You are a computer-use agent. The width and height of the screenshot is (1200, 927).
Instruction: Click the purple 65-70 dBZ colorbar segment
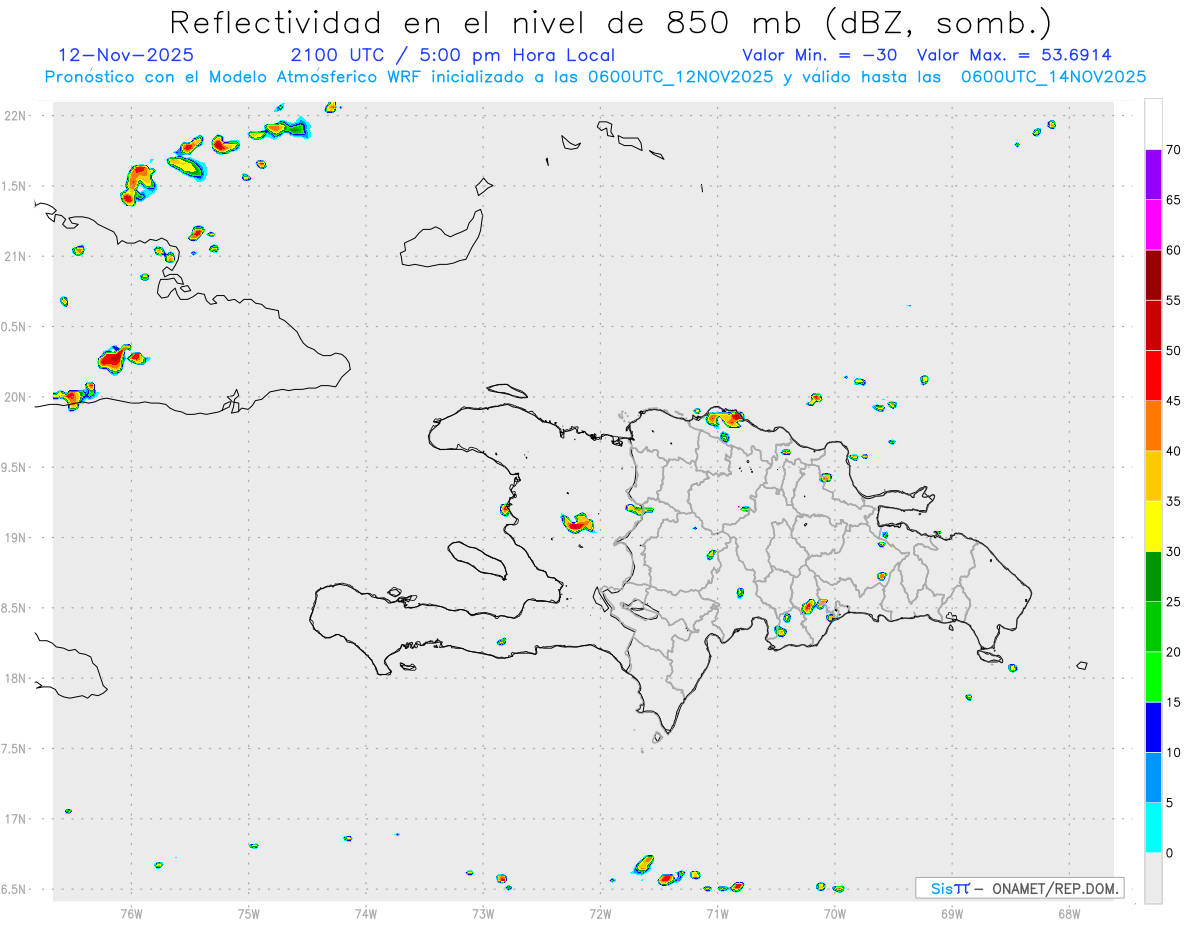(x=1153, y=175)
